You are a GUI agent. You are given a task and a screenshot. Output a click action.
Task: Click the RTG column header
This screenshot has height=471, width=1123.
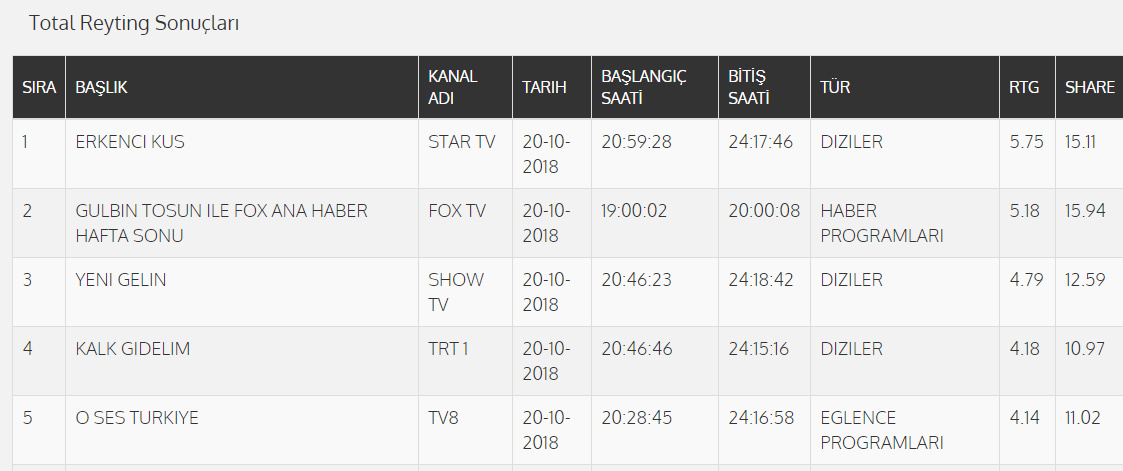pyautogui.click(x=1024, y=87)
